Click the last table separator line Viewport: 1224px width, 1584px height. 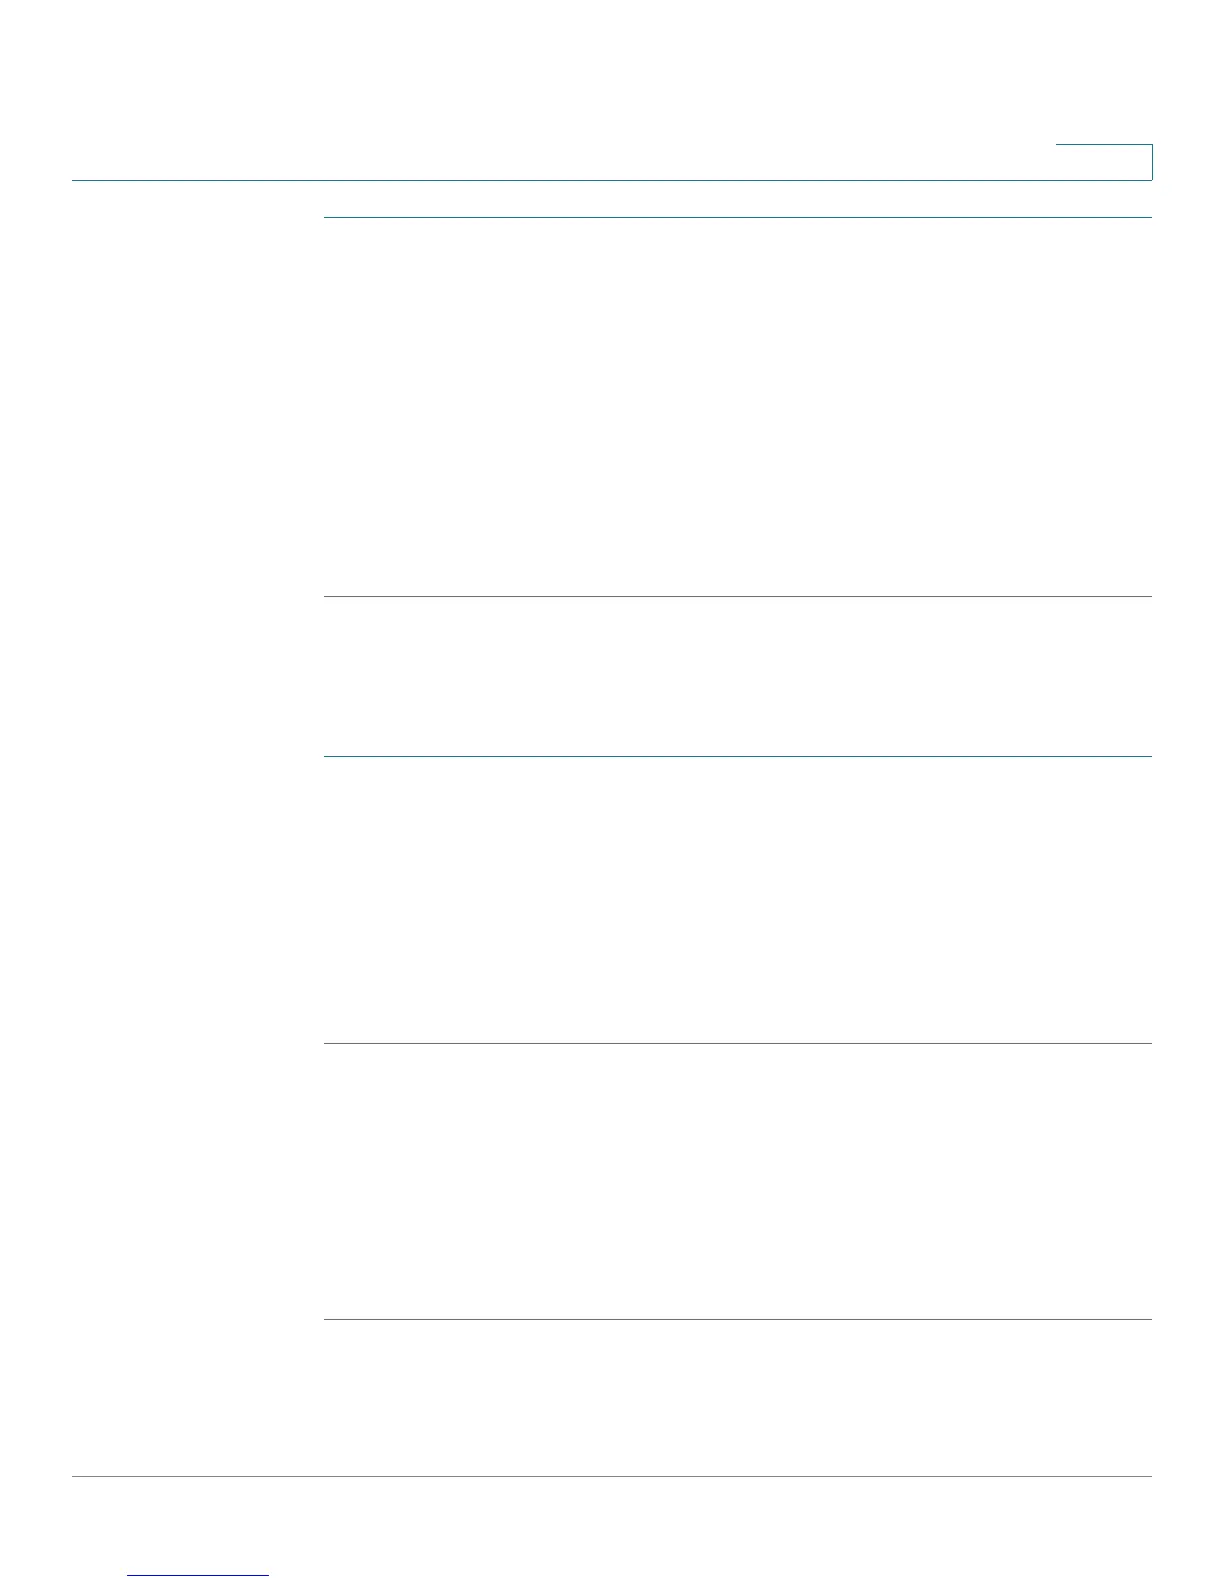coord(738,1319)
